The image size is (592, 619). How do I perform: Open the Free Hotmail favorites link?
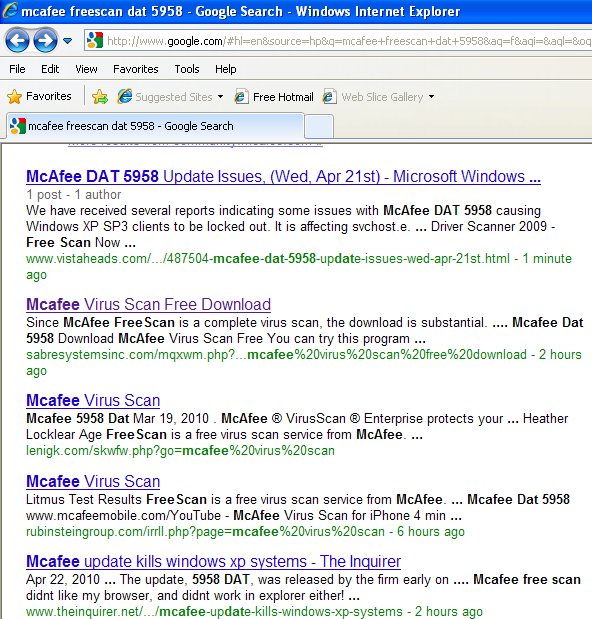point(283,97)
